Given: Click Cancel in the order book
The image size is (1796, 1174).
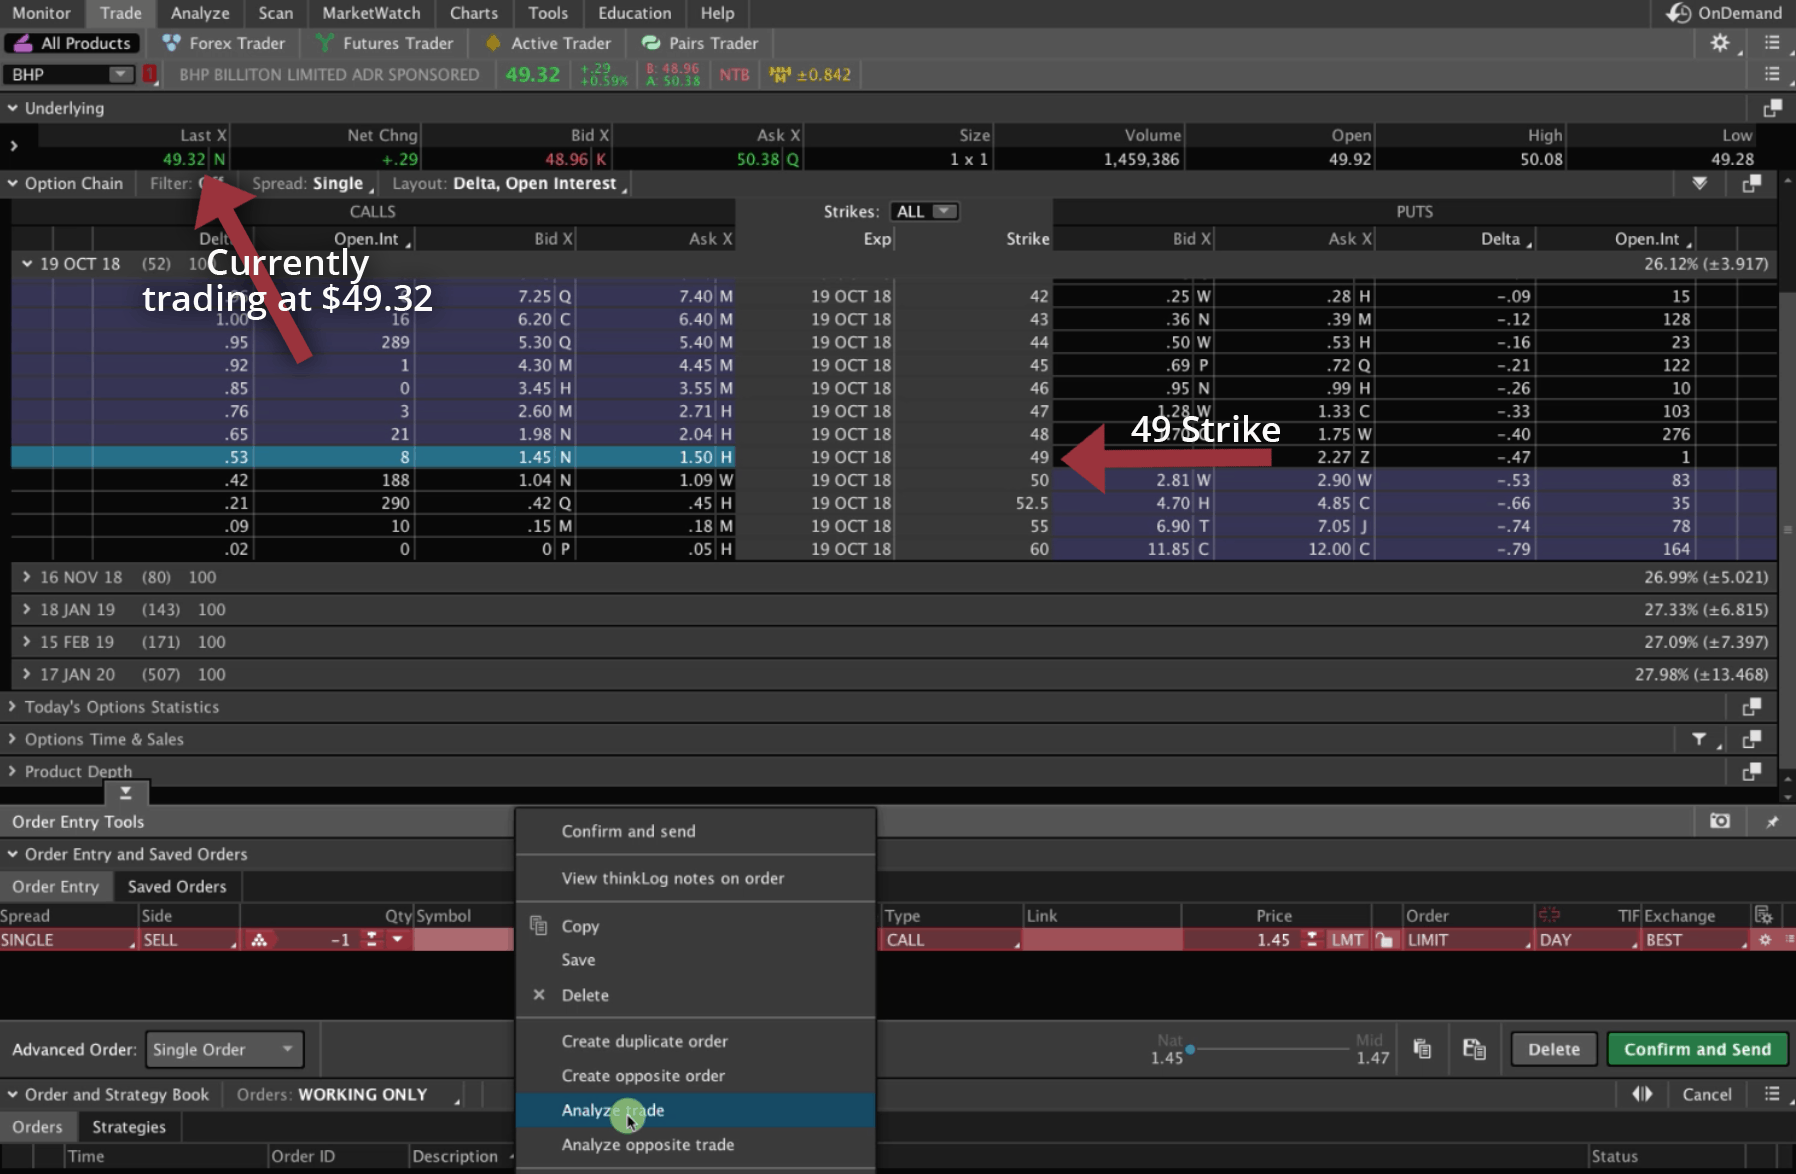Looking at the screenshot, I should click(1706, 1095).
